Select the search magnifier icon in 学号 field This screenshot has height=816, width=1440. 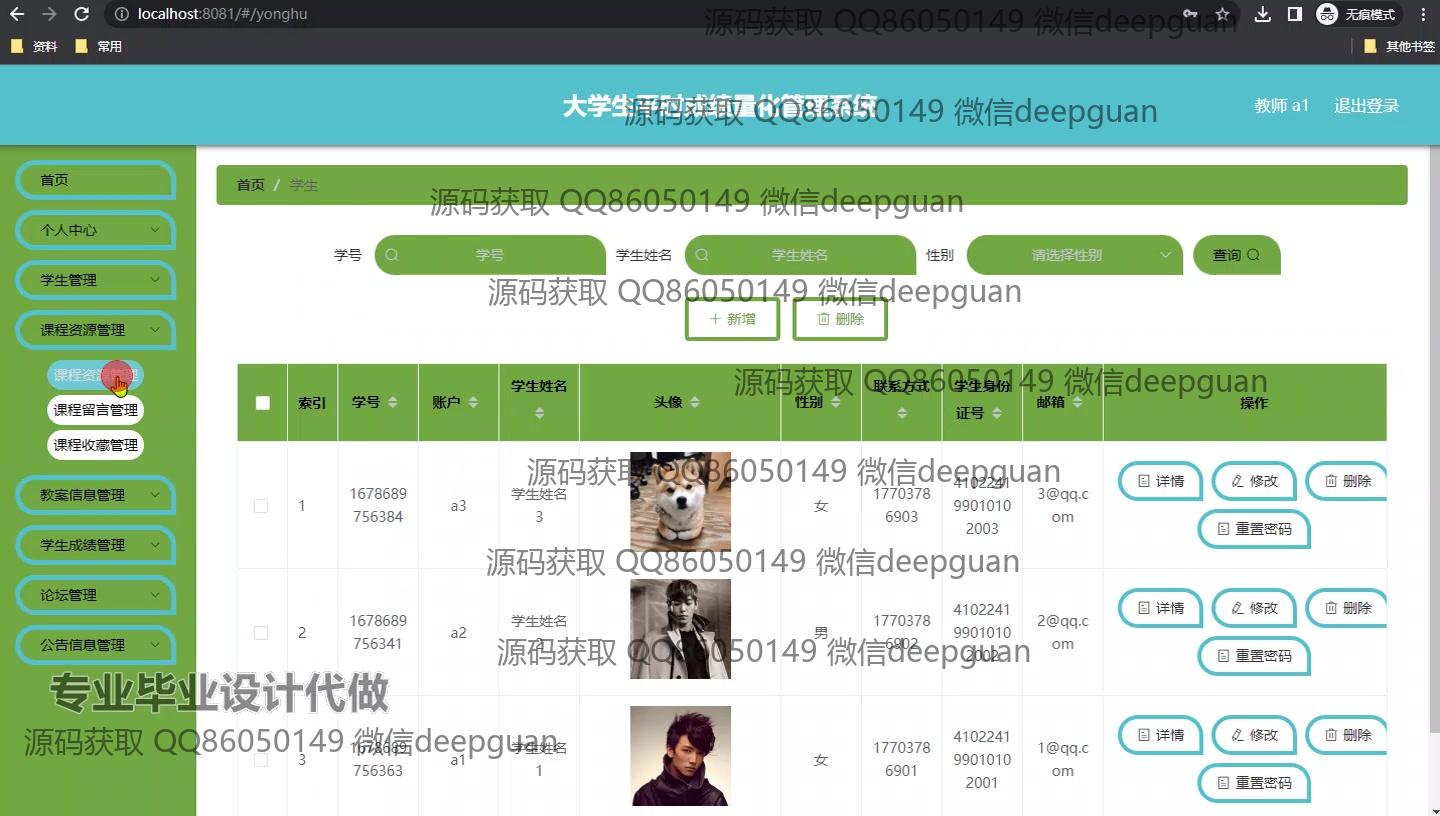click(391, 255)
